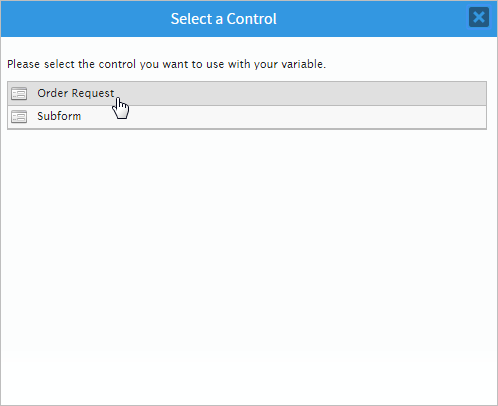Viewport: 498px width, 406px height.
Task: Click the word "variable" in the prompt
Action: (303, 64)
